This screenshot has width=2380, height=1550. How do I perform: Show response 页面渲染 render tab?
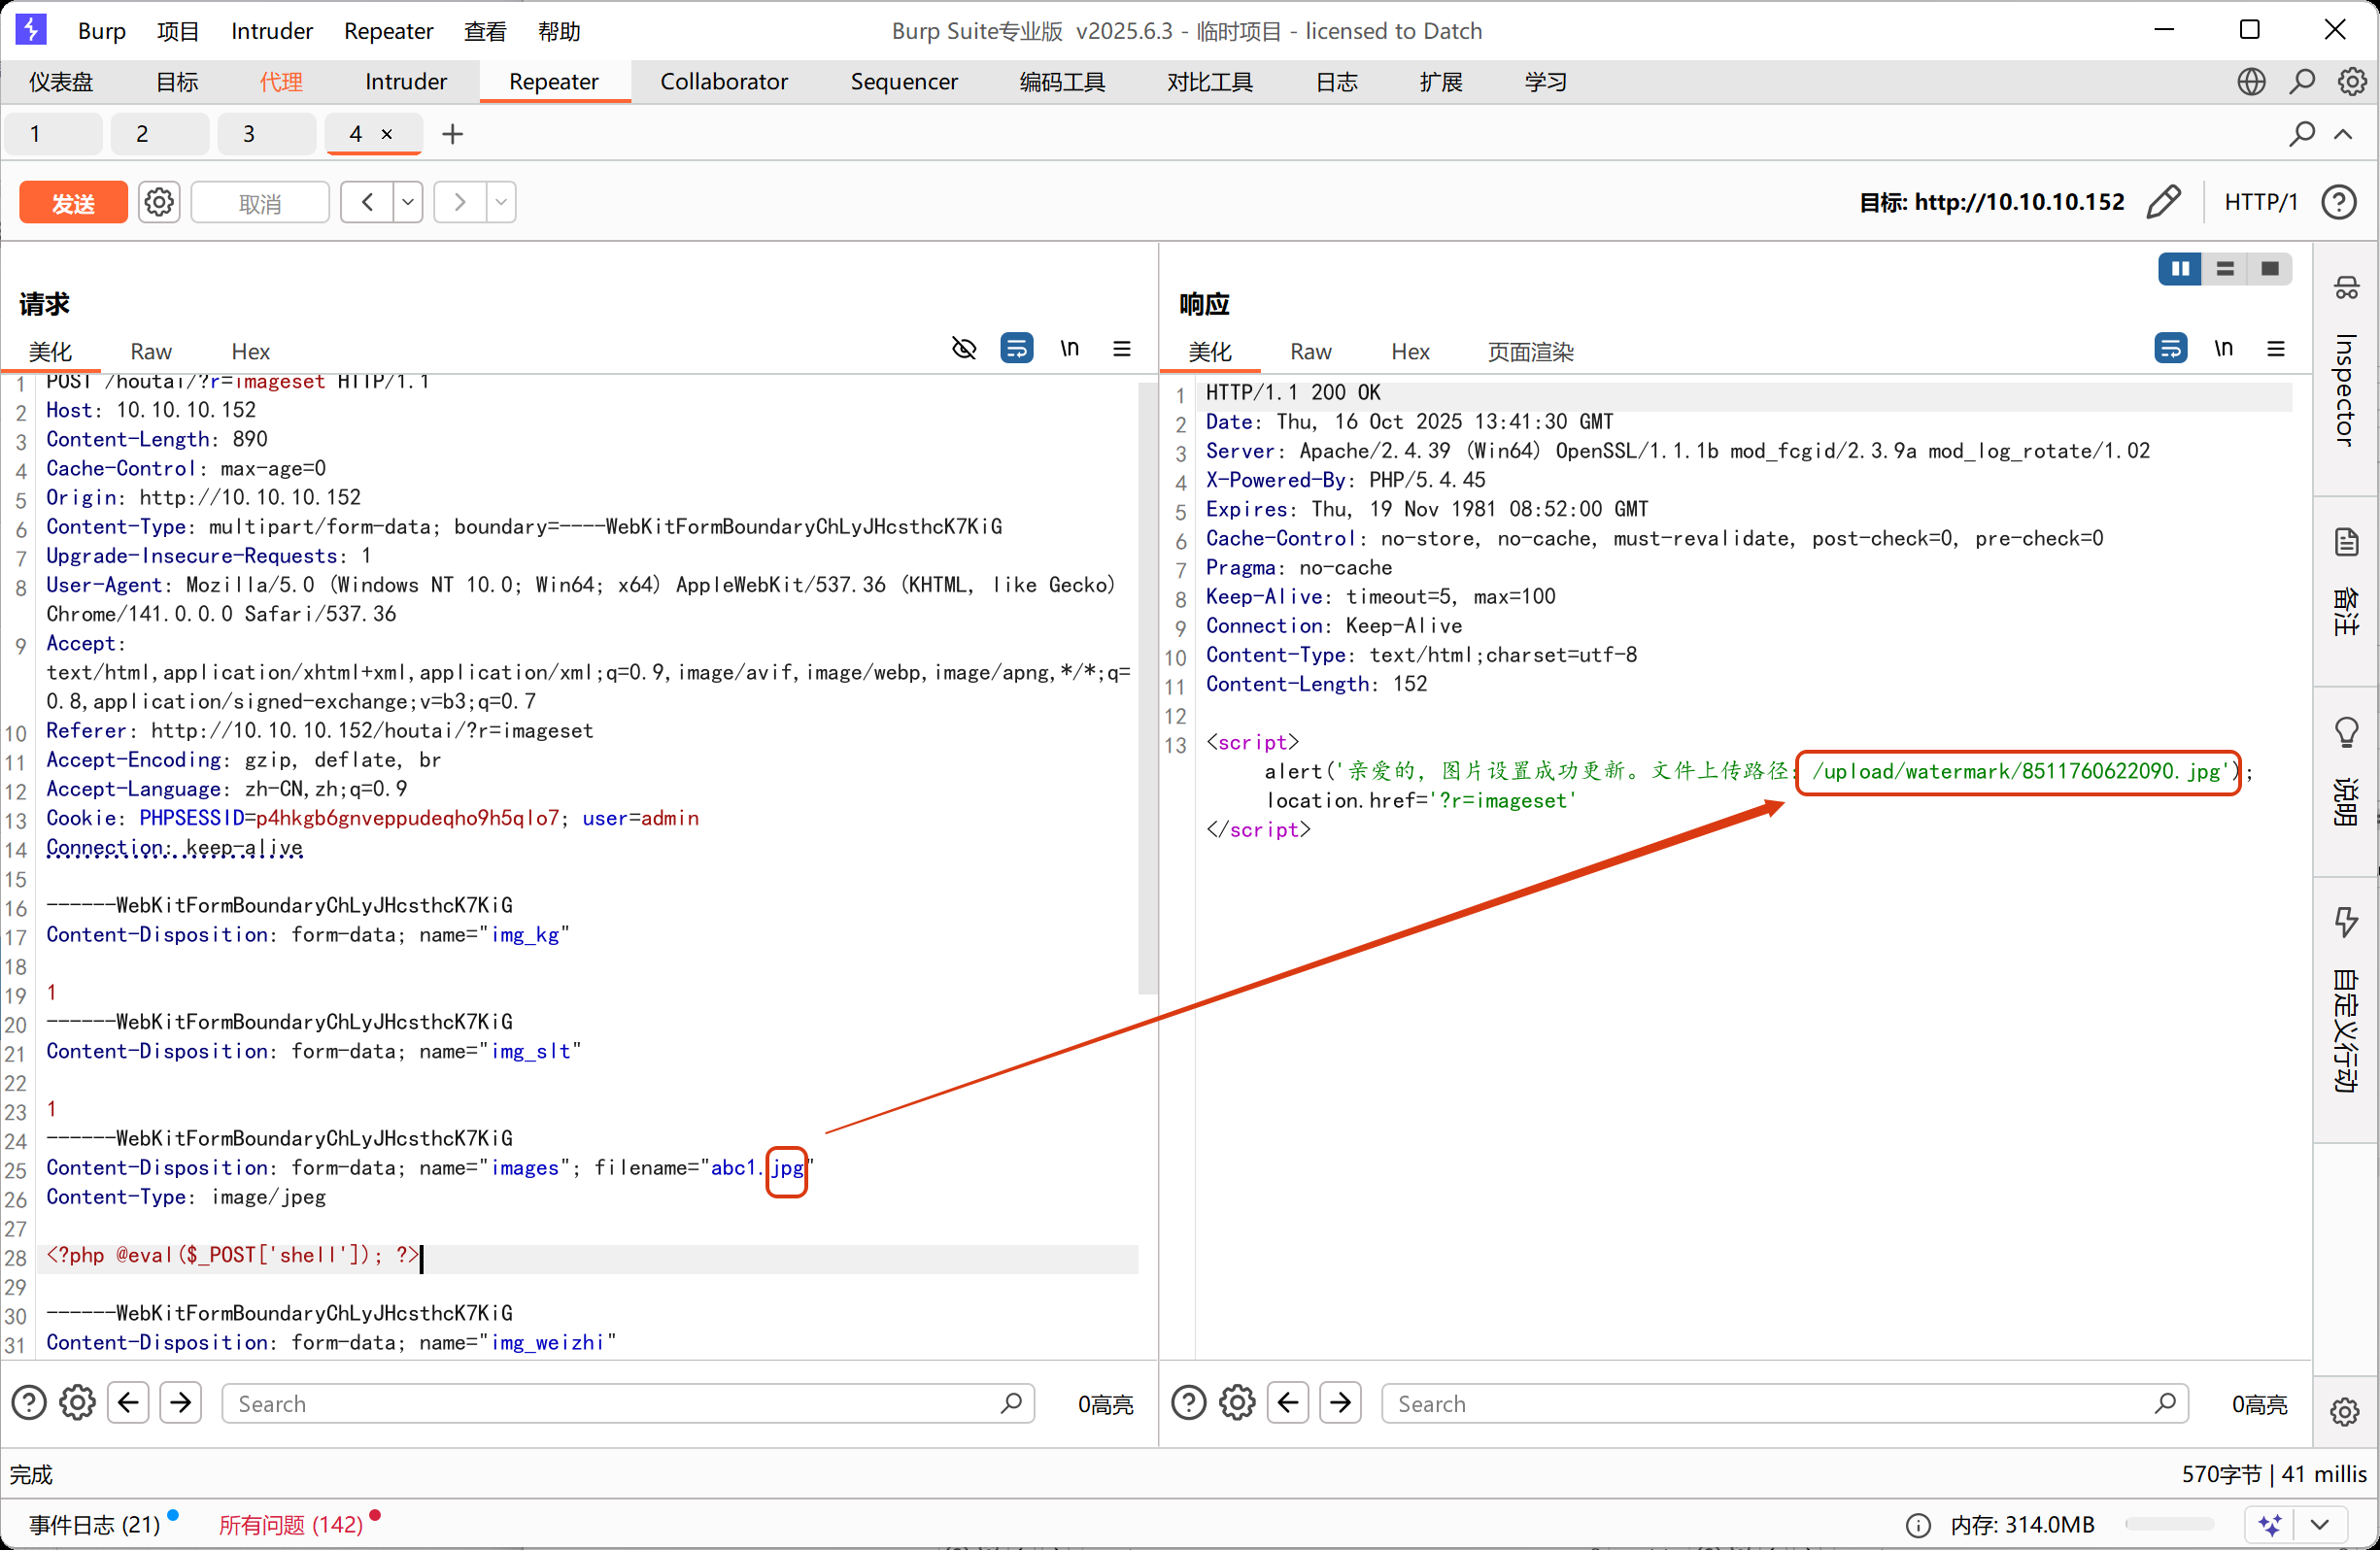click(1531, 351)
